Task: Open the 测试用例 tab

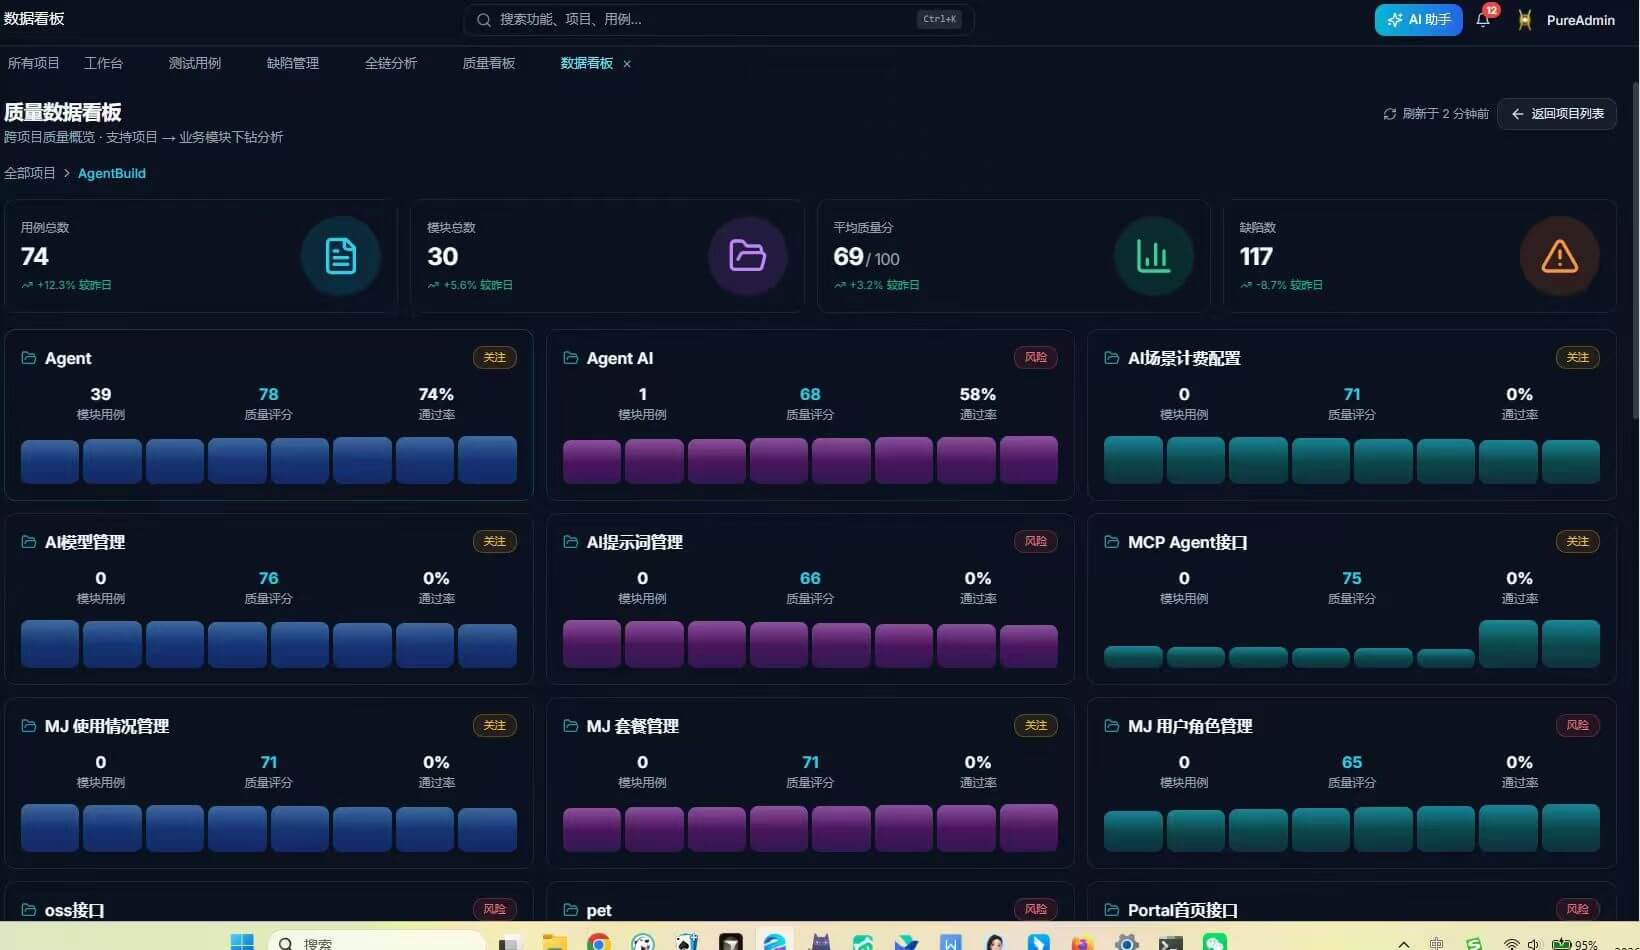Action: 195,63
